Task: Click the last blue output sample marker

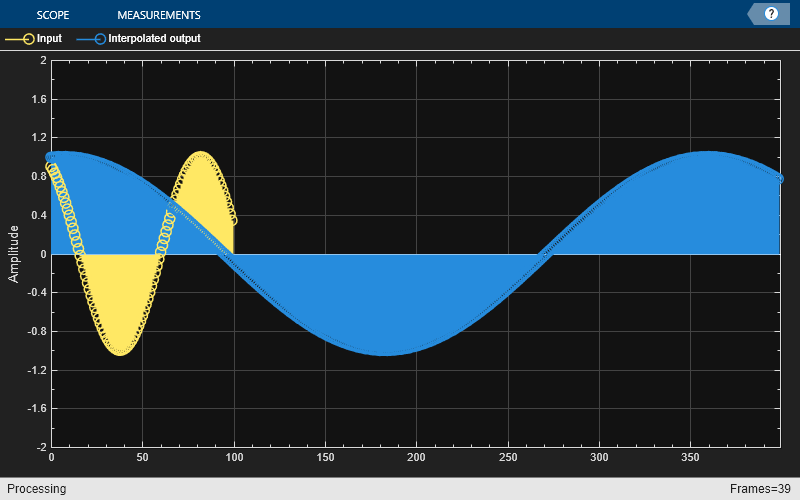Action: pos(780,178)
